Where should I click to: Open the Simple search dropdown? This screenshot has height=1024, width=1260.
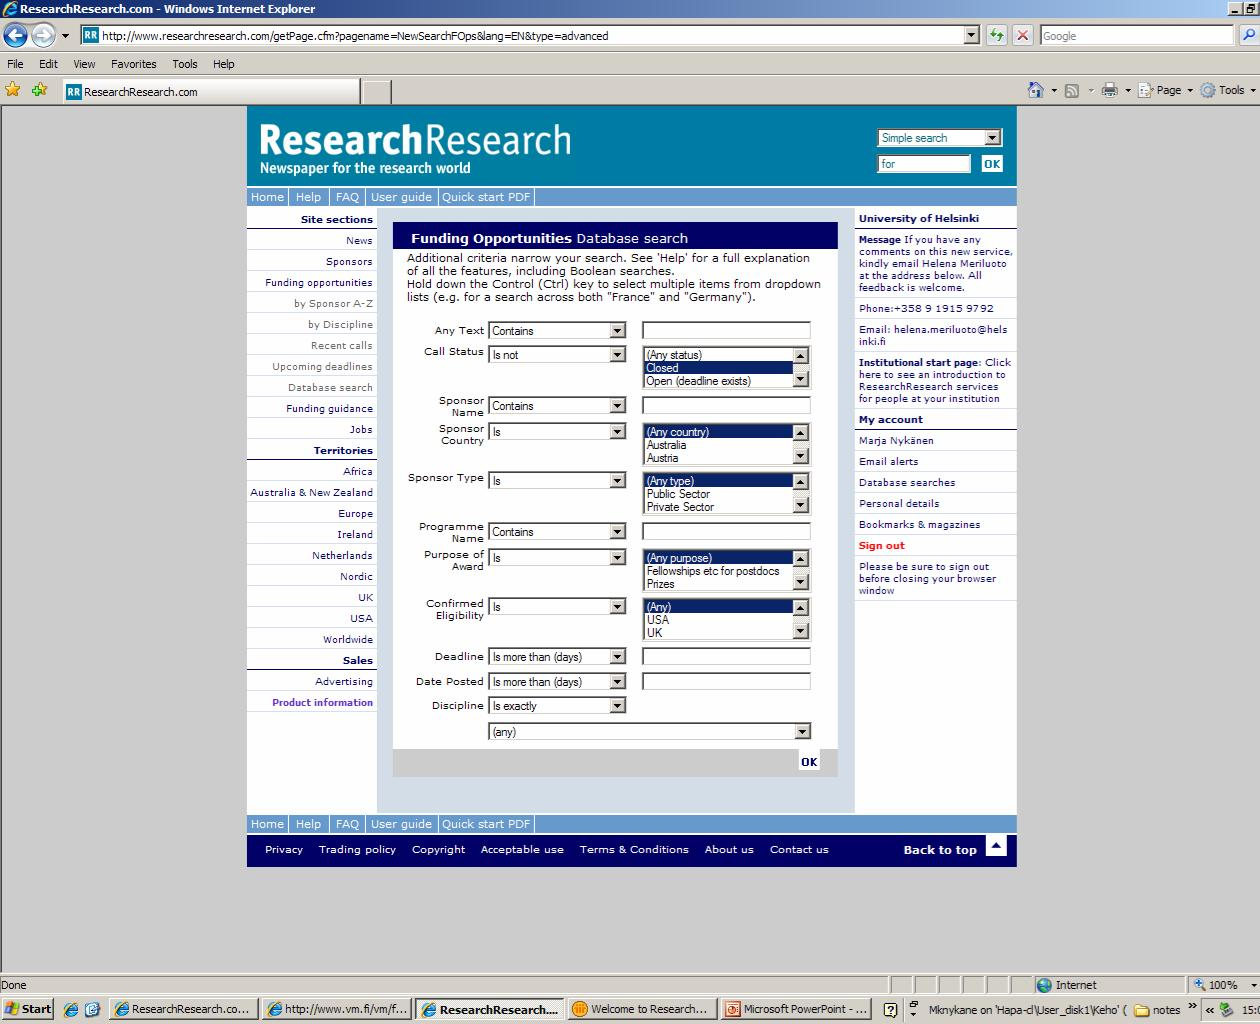939,138
